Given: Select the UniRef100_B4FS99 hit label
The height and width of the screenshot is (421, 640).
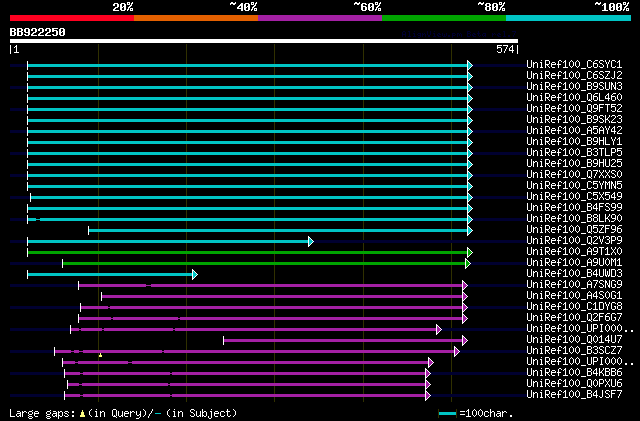Looking at the screenshot, I should click(x=574, y=207).
